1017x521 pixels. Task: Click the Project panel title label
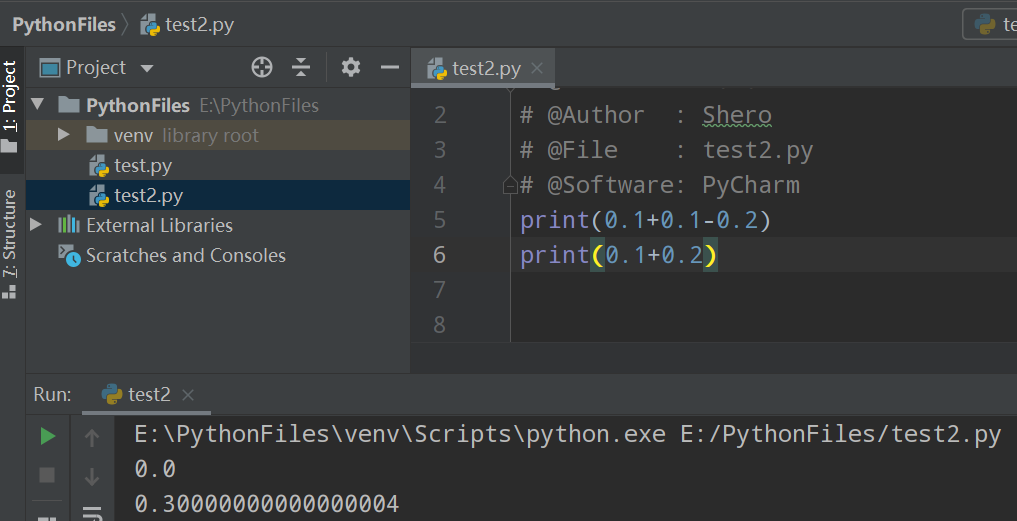tap(96, 67)
